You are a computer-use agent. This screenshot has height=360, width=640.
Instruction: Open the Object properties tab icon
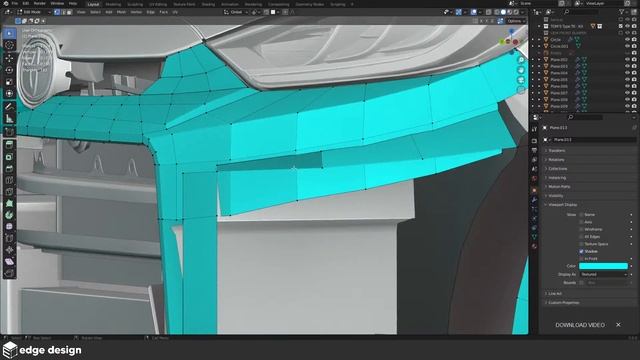coord(534,190)
